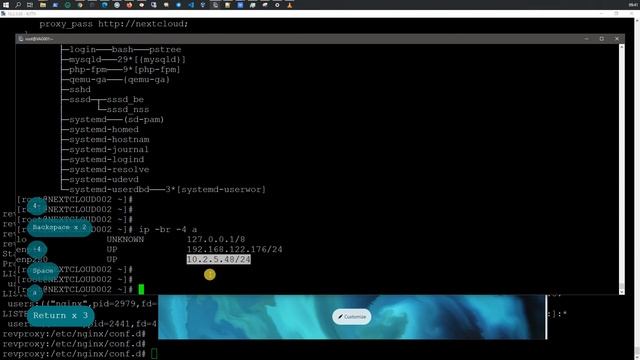Maximize the background revproxy PuTTY window
Viewport: 640px width, 360px height.
pos(617,13)
